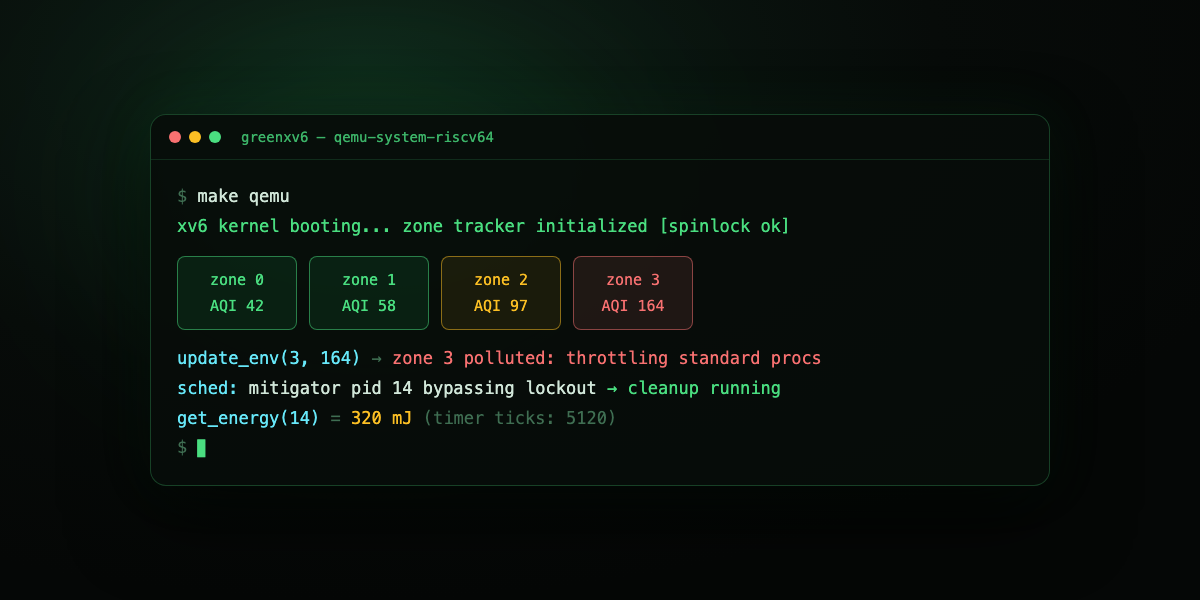Click 'cleanup running' status text

point(704,388)
